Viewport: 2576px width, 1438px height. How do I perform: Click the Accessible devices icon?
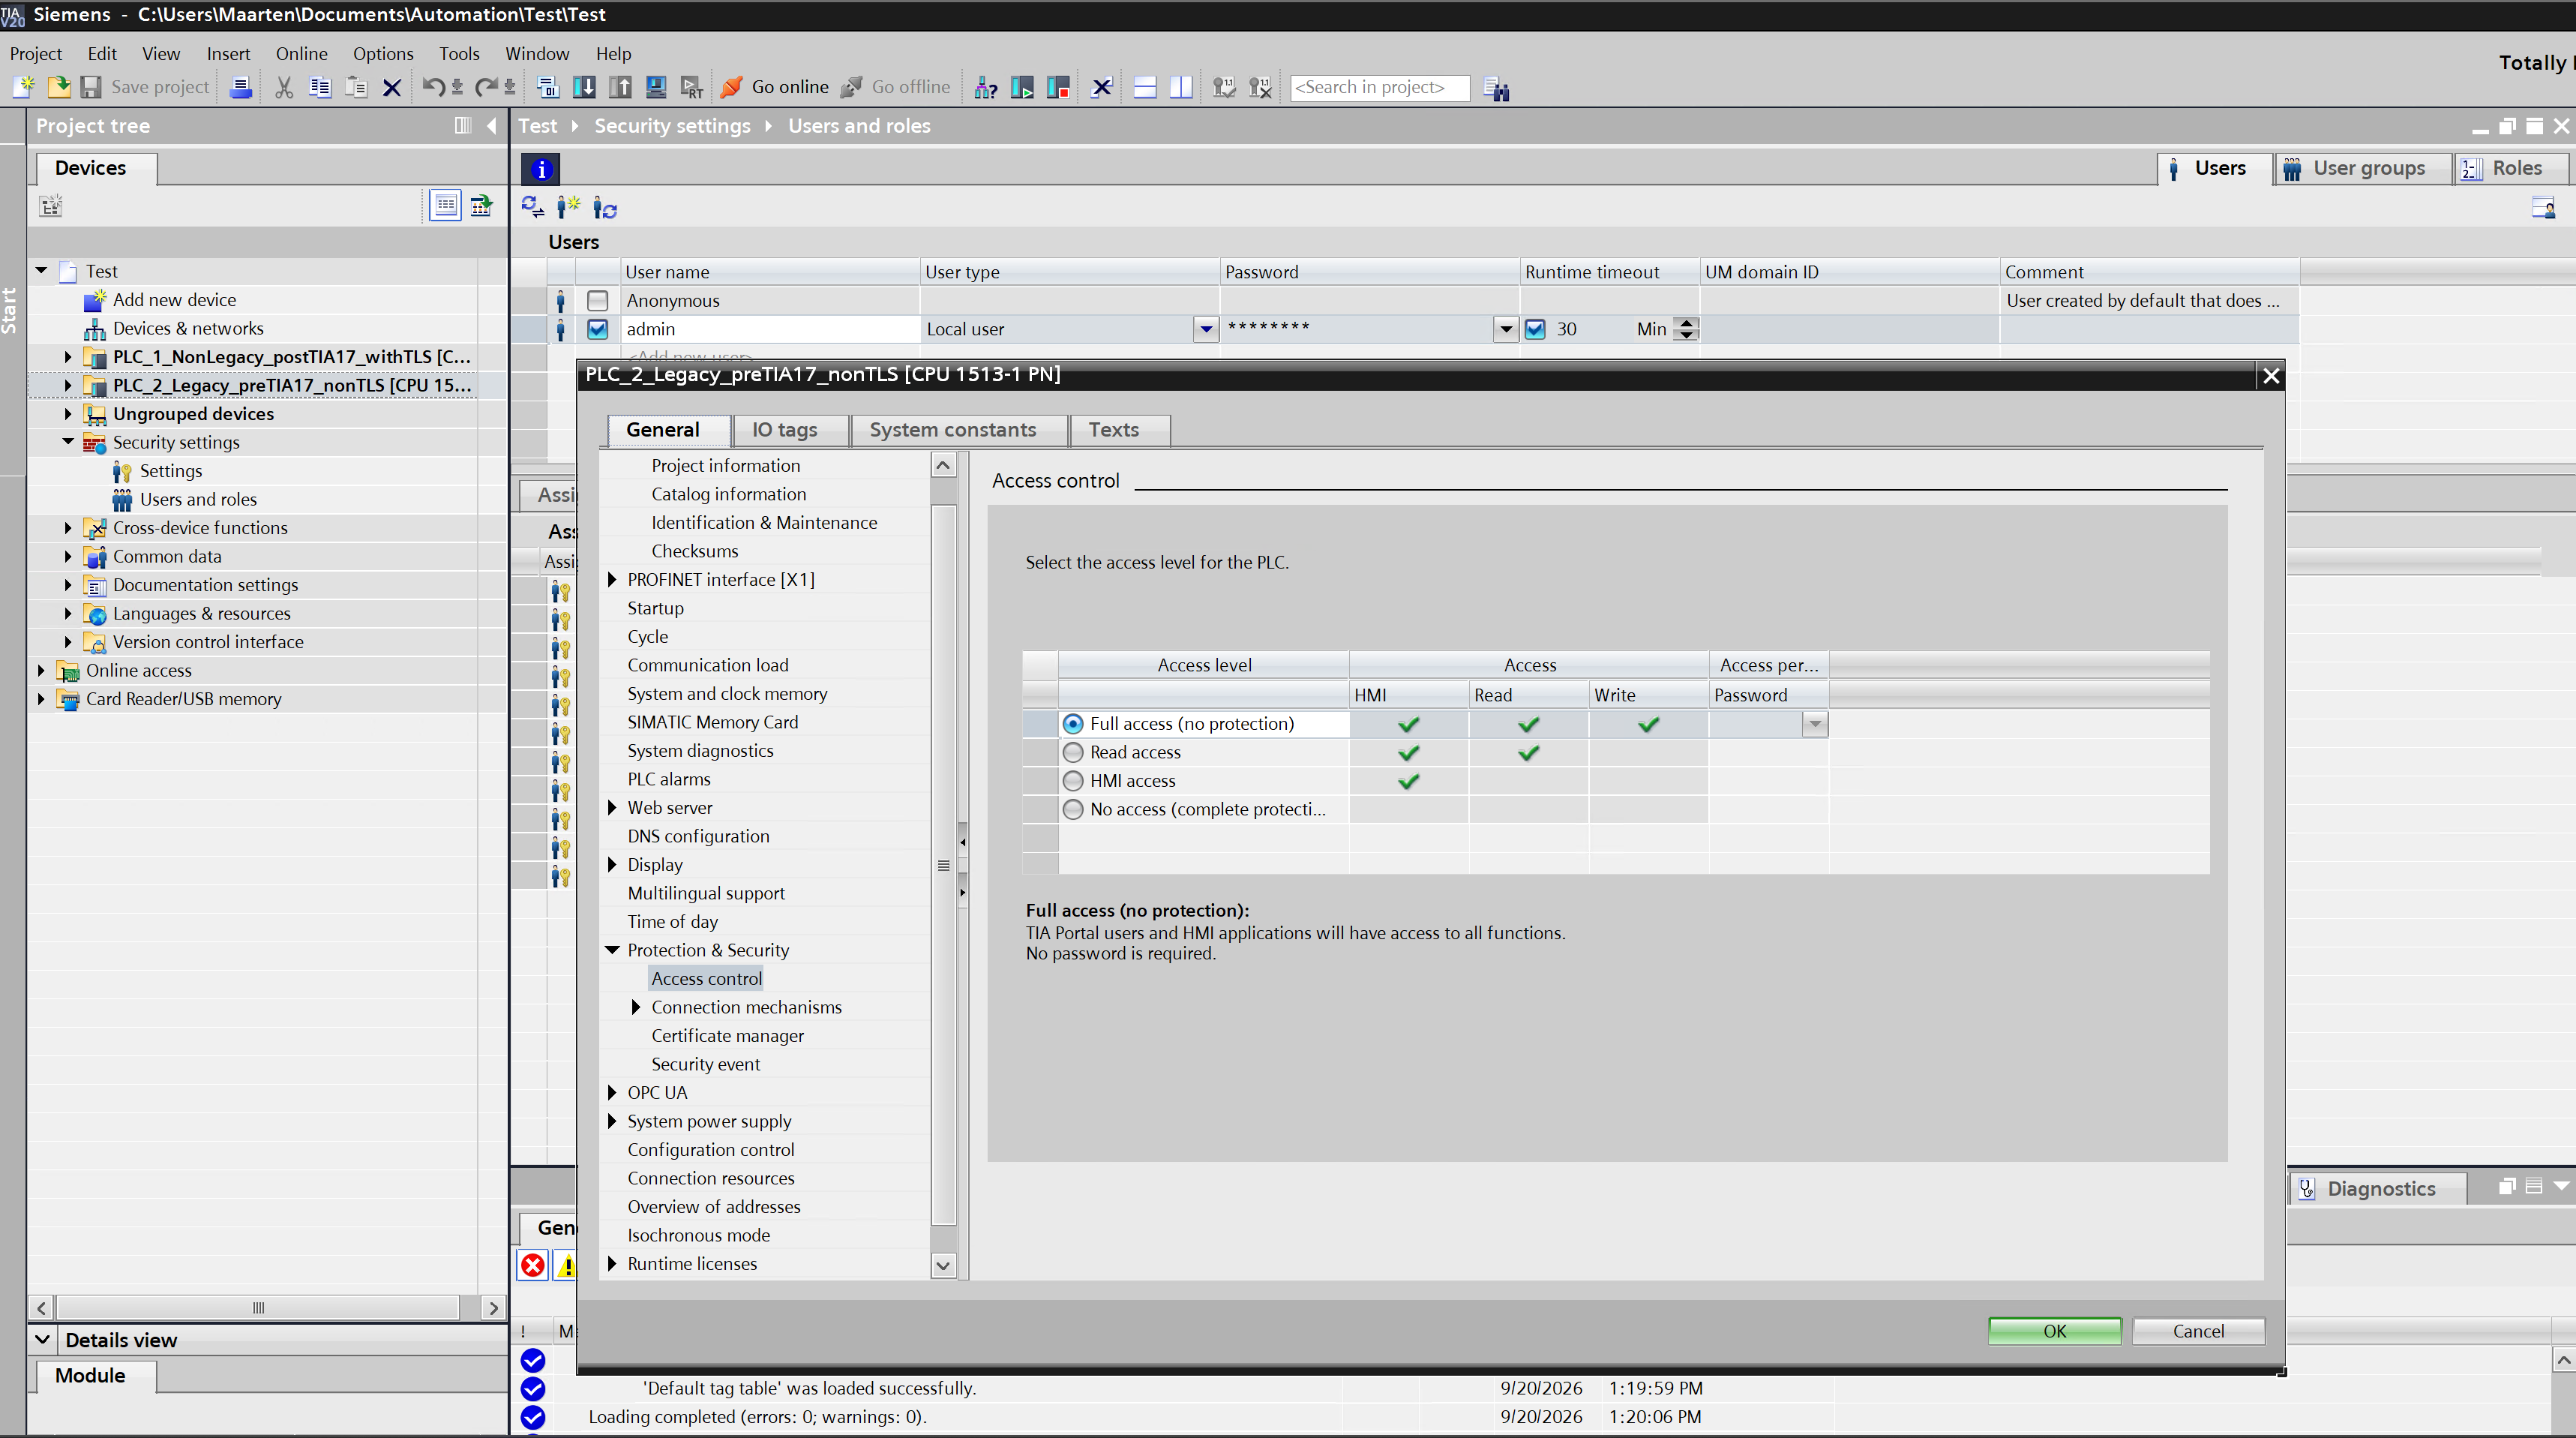tap(986, 87)
